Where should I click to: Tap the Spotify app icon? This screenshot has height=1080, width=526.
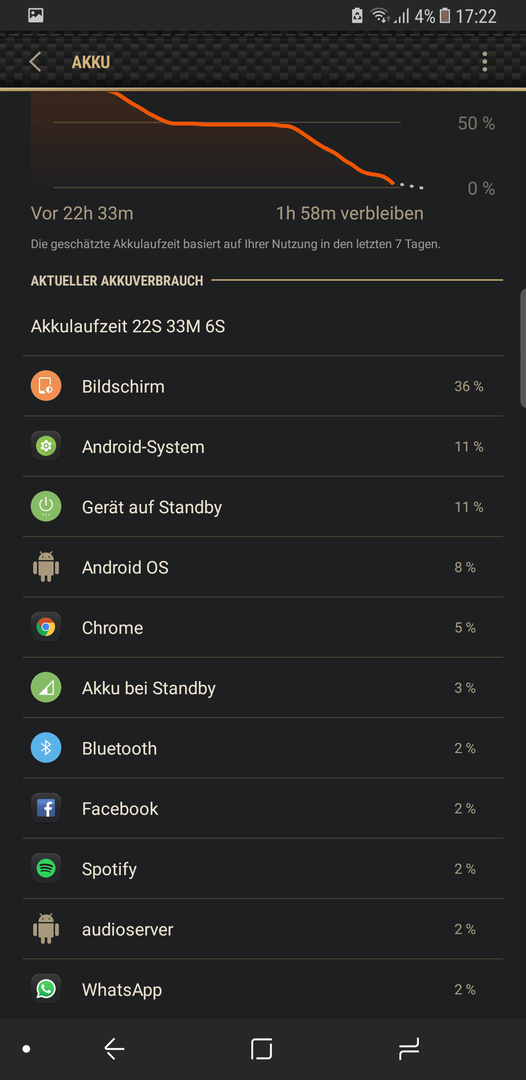46,869
